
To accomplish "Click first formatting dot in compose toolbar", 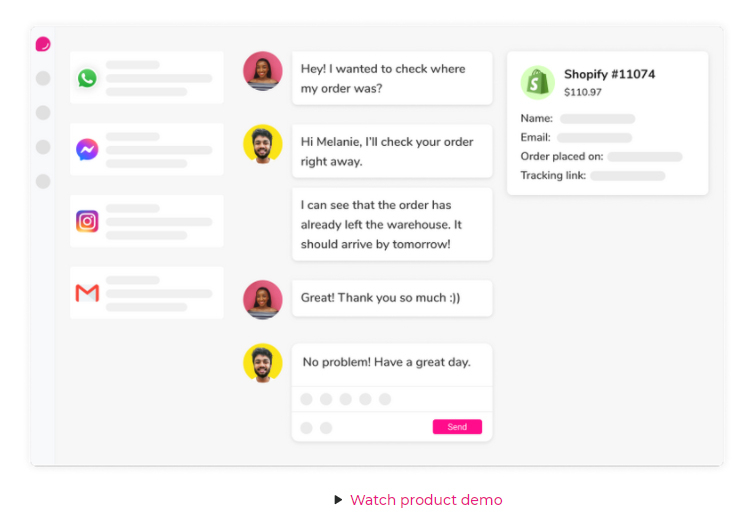I will 306,399.
